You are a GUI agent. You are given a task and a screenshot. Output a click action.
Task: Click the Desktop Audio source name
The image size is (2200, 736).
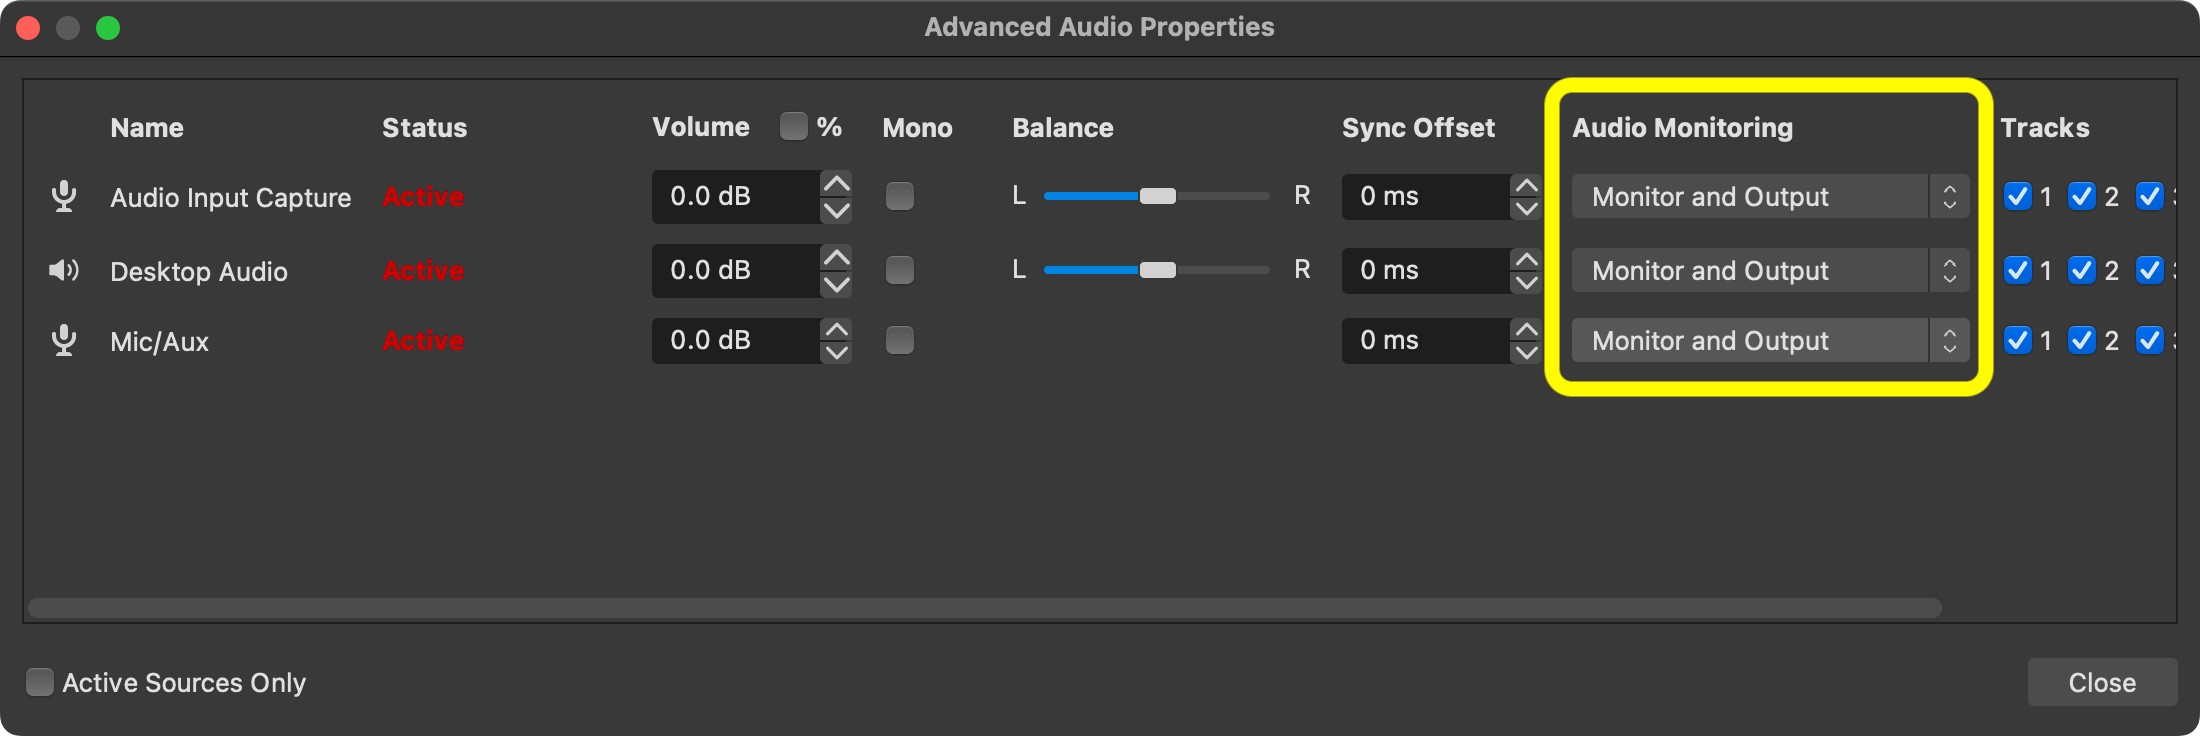coord(199,272)
